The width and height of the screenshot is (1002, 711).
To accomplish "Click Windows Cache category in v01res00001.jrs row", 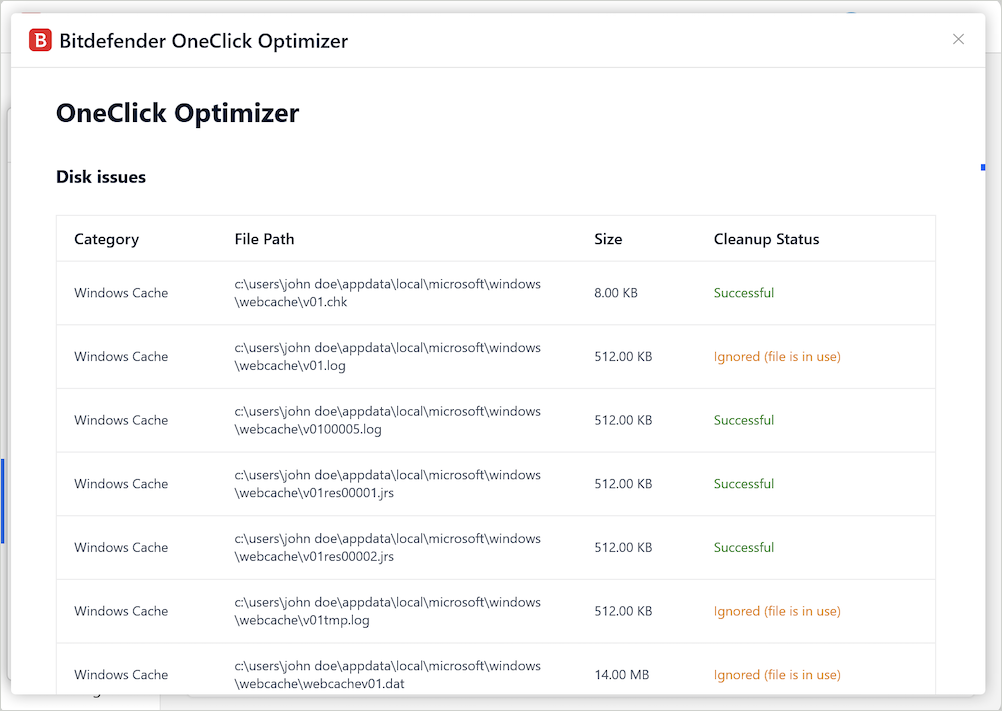I will point(121,484).
